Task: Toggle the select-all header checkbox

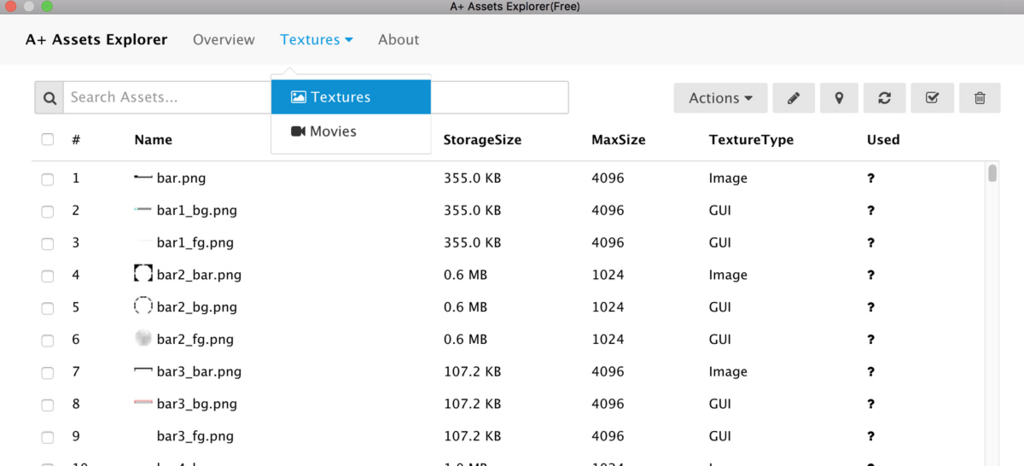Action: point(48,139)
